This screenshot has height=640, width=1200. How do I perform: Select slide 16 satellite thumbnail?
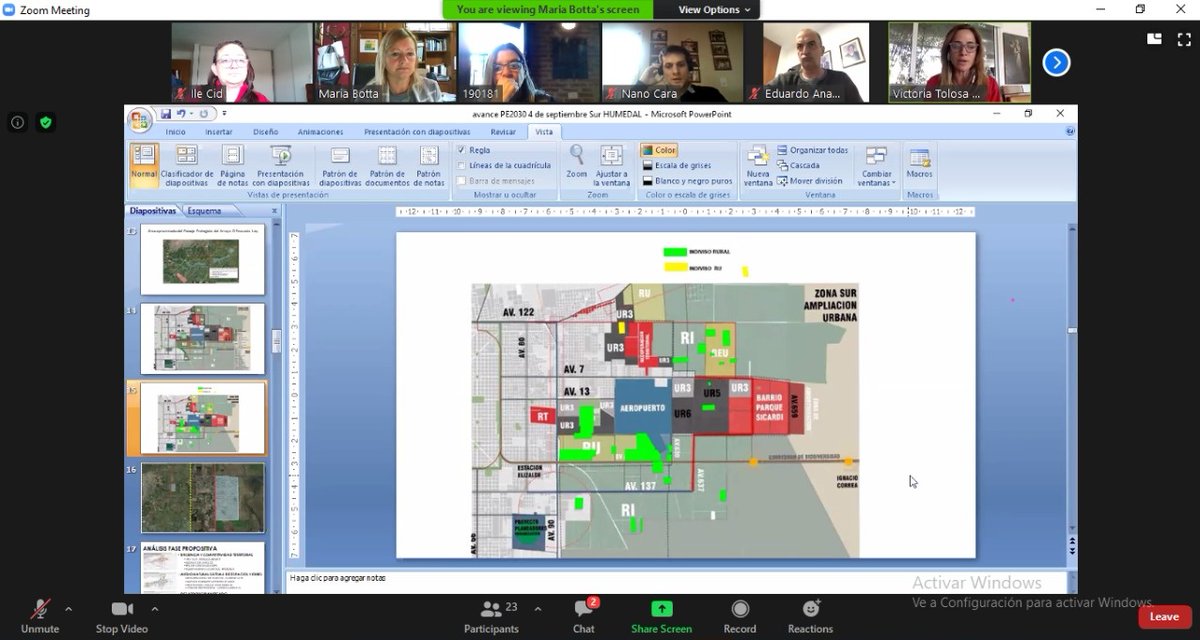point(203,497)
